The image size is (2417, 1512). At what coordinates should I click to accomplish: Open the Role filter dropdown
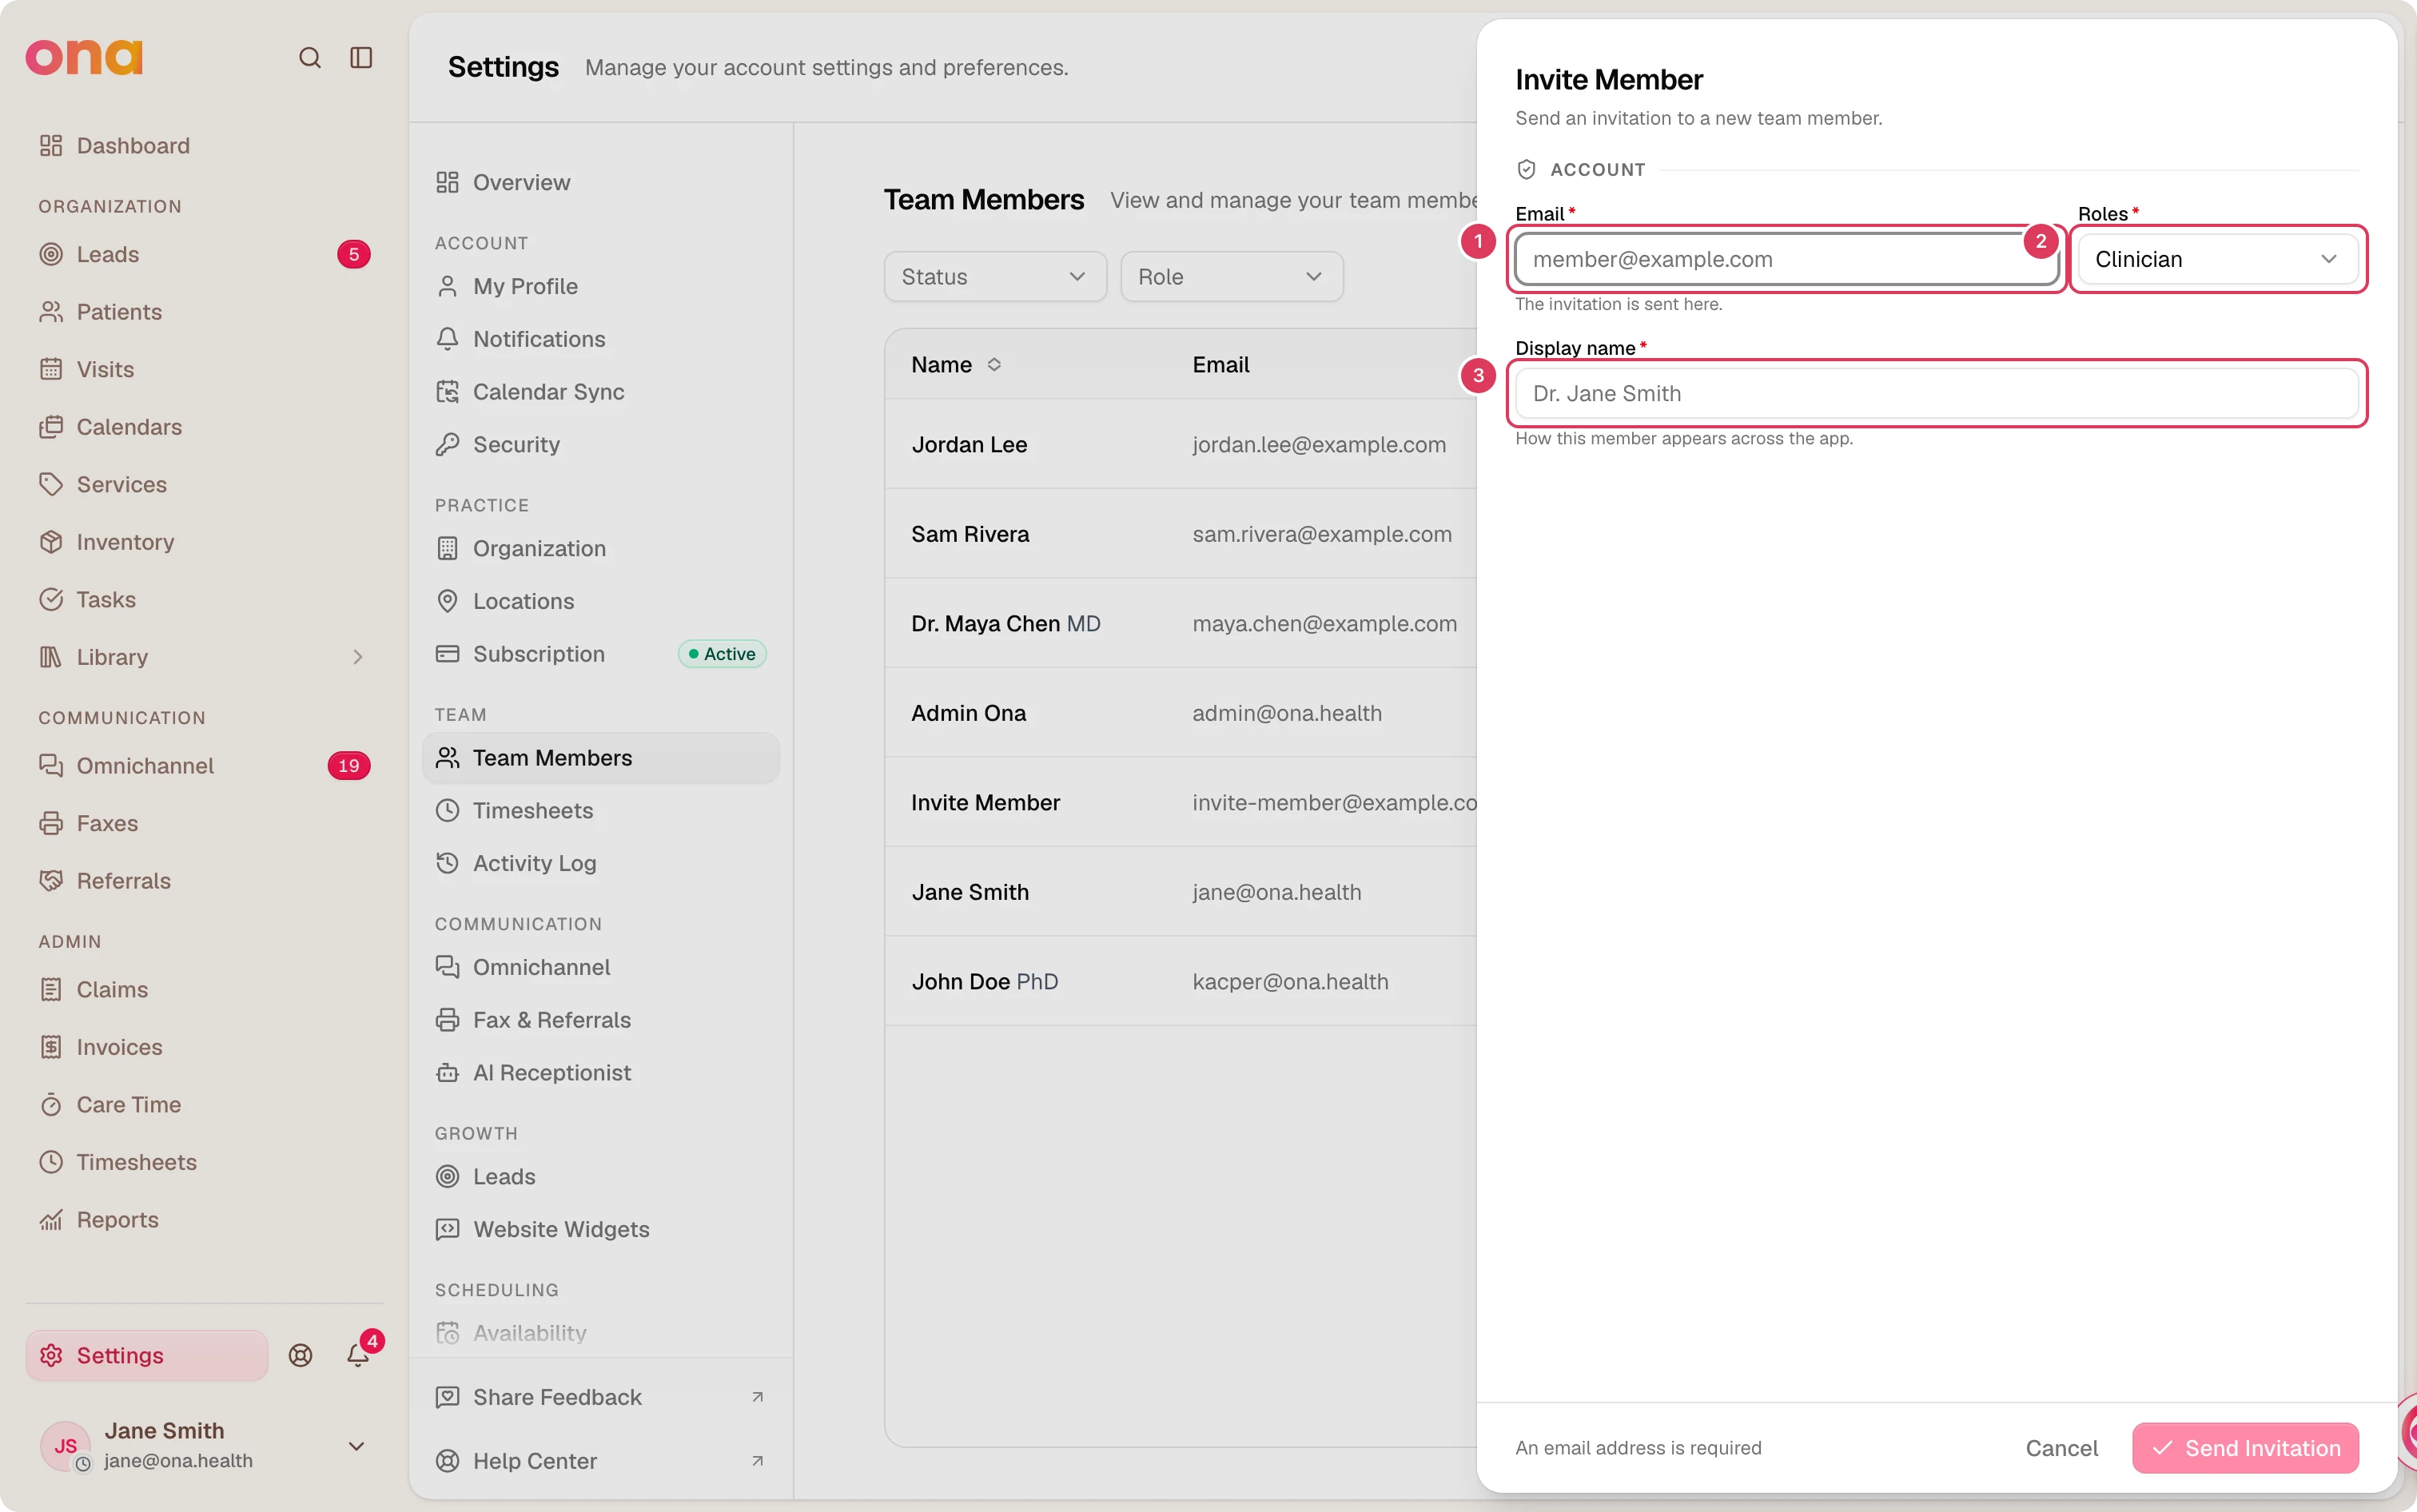pyautogui.click(x=1231, y=277)
